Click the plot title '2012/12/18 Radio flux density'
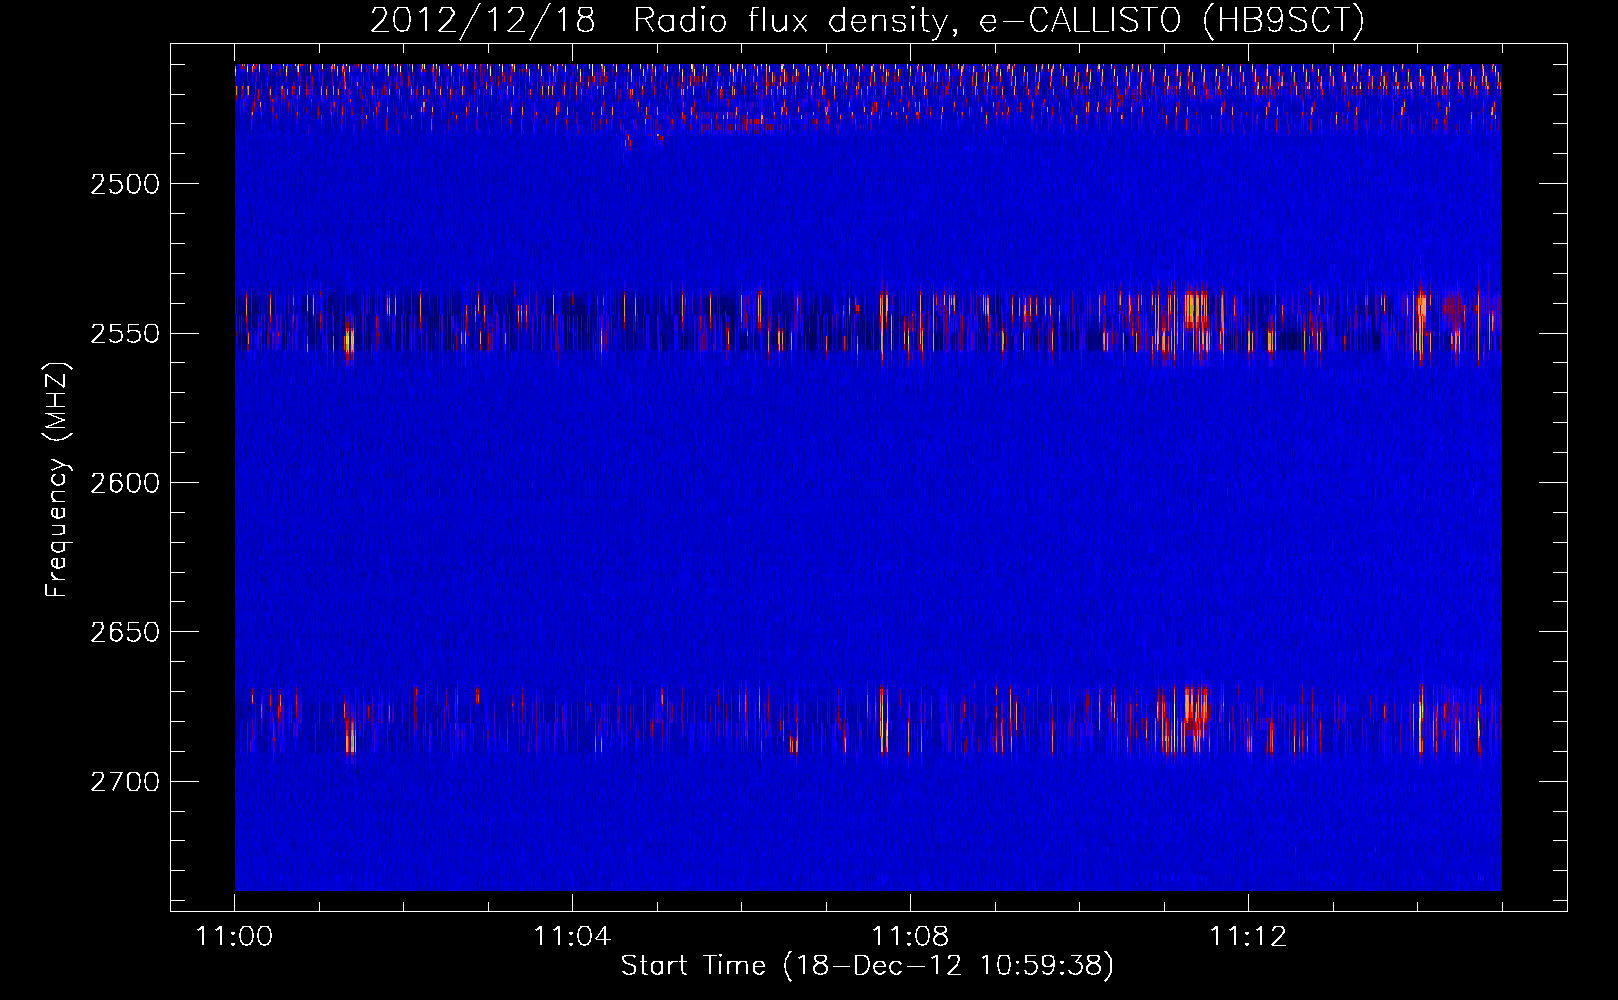The height and width of the screenshot is (1000, 1618). [867, 21]
